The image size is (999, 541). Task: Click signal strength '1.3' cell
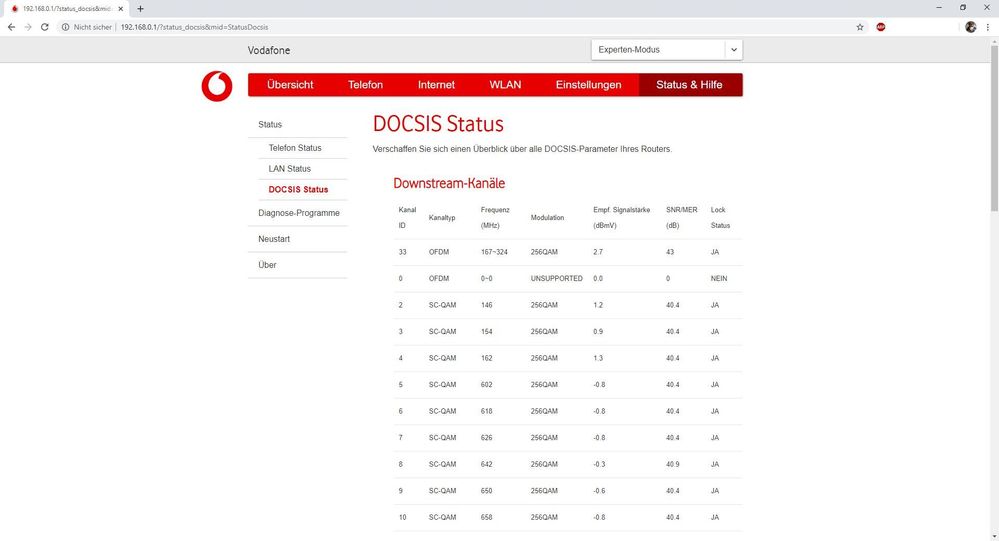coord(598,358)
